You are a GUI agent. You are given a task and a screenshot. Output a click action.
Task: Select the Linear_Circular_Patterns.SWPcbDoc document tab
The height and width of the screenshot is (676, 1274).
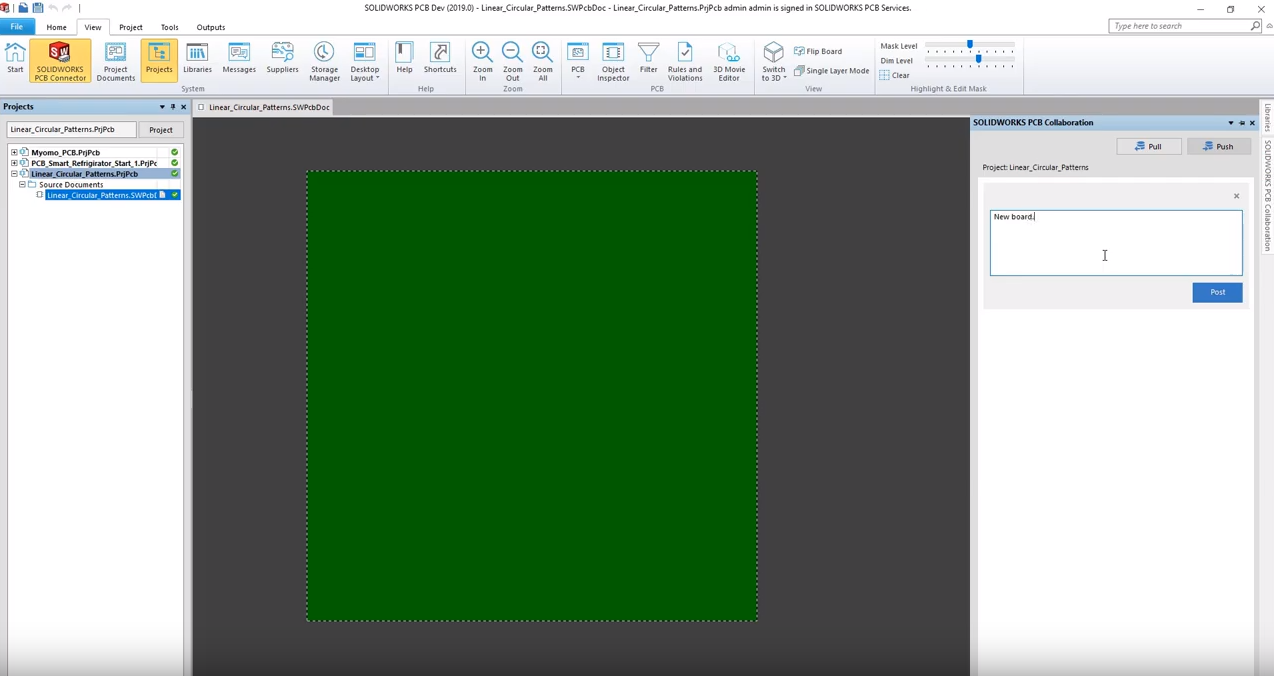click(263, 107)
